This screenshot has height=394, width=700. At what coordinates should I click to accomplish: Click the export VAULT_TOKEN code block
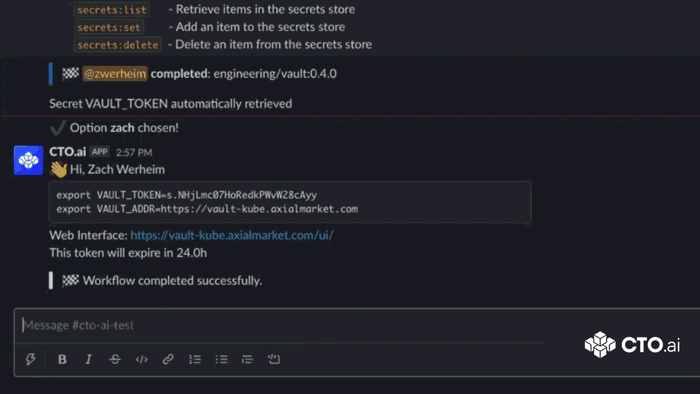tap(290, 202)
